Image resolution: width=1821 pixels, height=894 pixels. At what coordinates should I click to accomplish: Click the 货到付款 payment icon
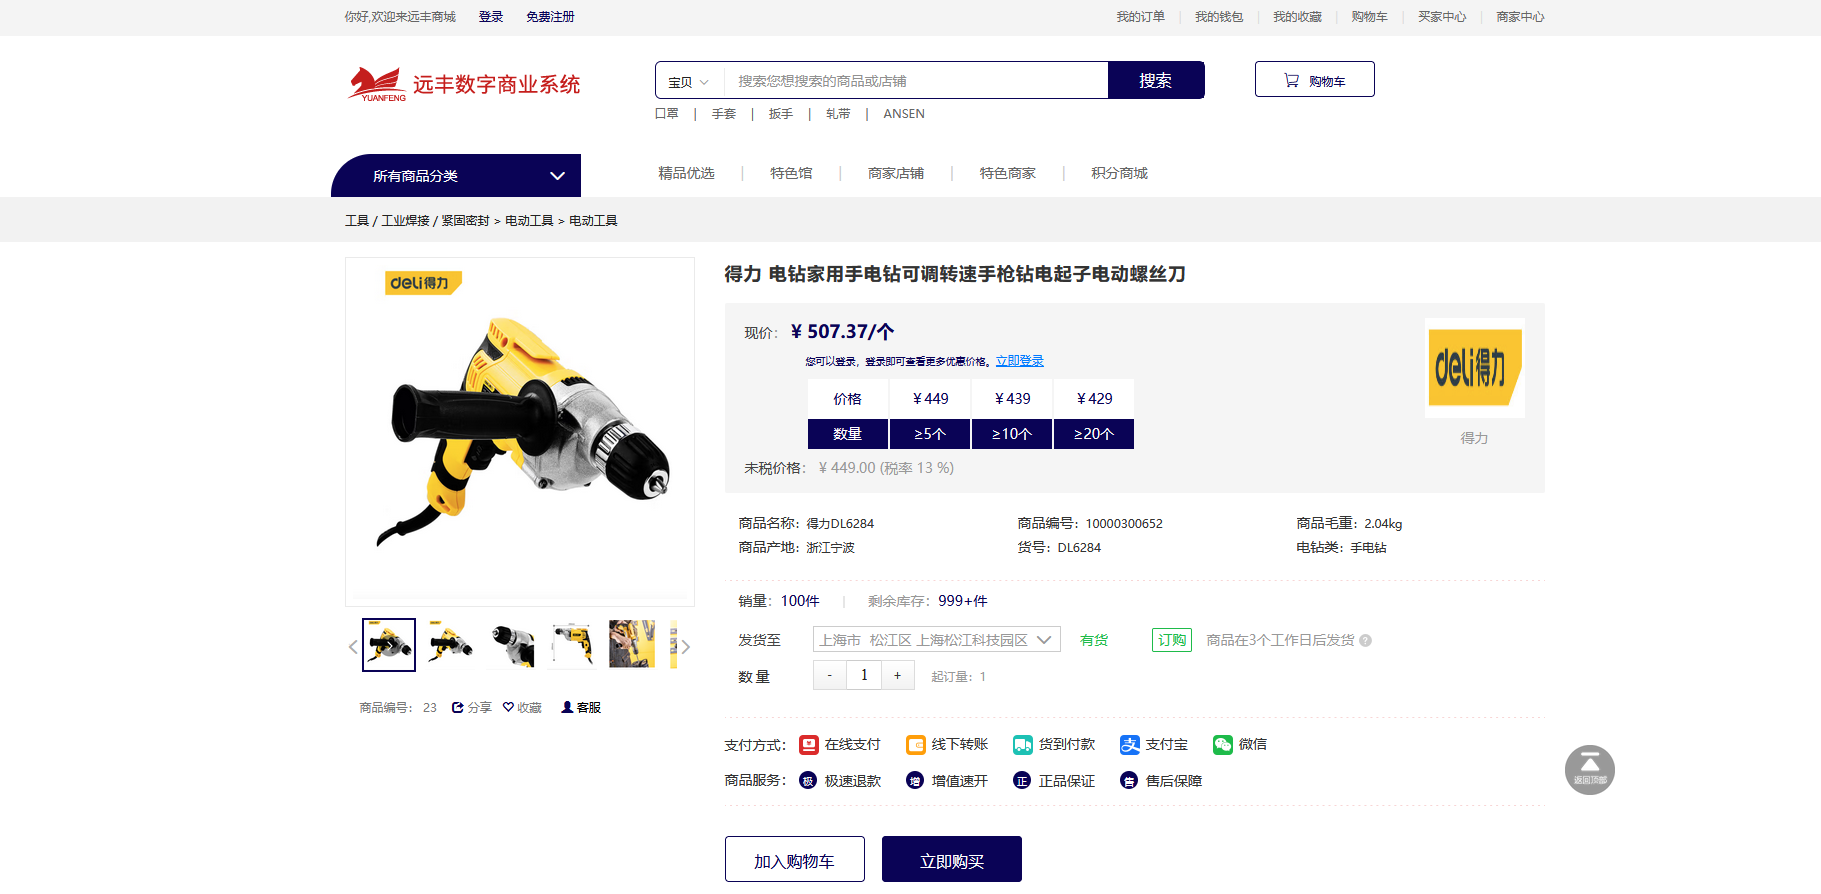1023,745
